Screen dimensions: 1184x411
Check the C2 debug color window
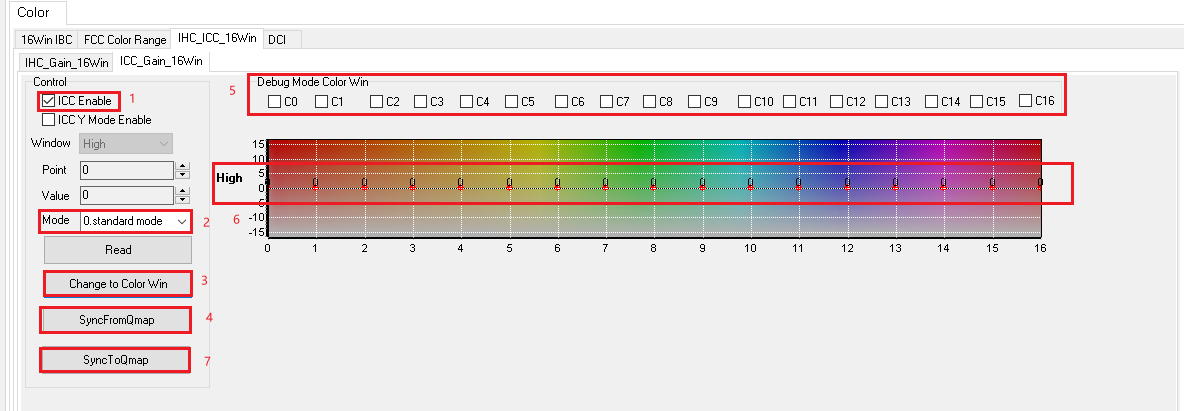377,101
